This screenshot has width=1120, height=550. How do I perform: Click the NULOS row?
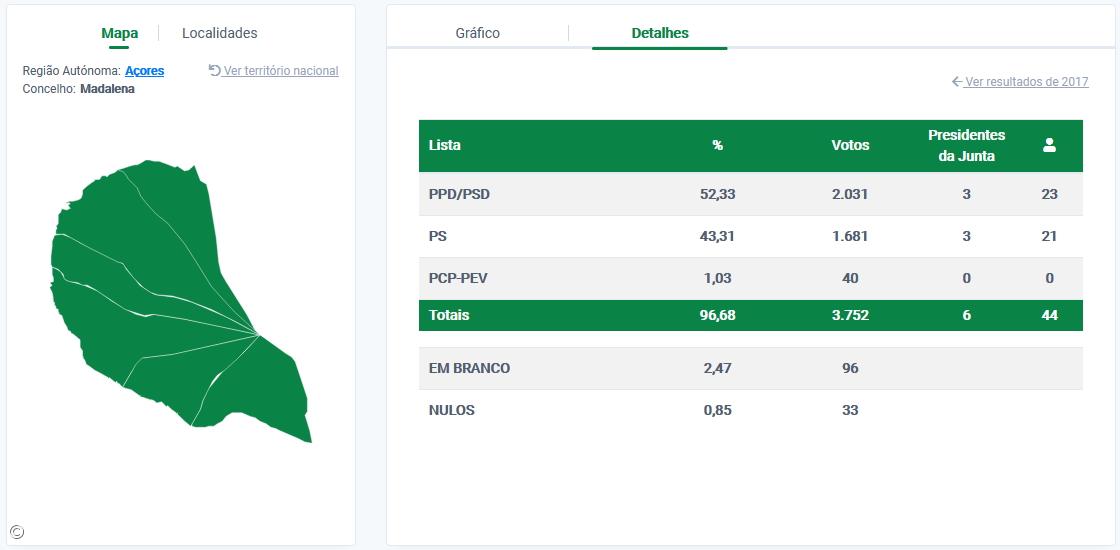(x=750, y=410)
